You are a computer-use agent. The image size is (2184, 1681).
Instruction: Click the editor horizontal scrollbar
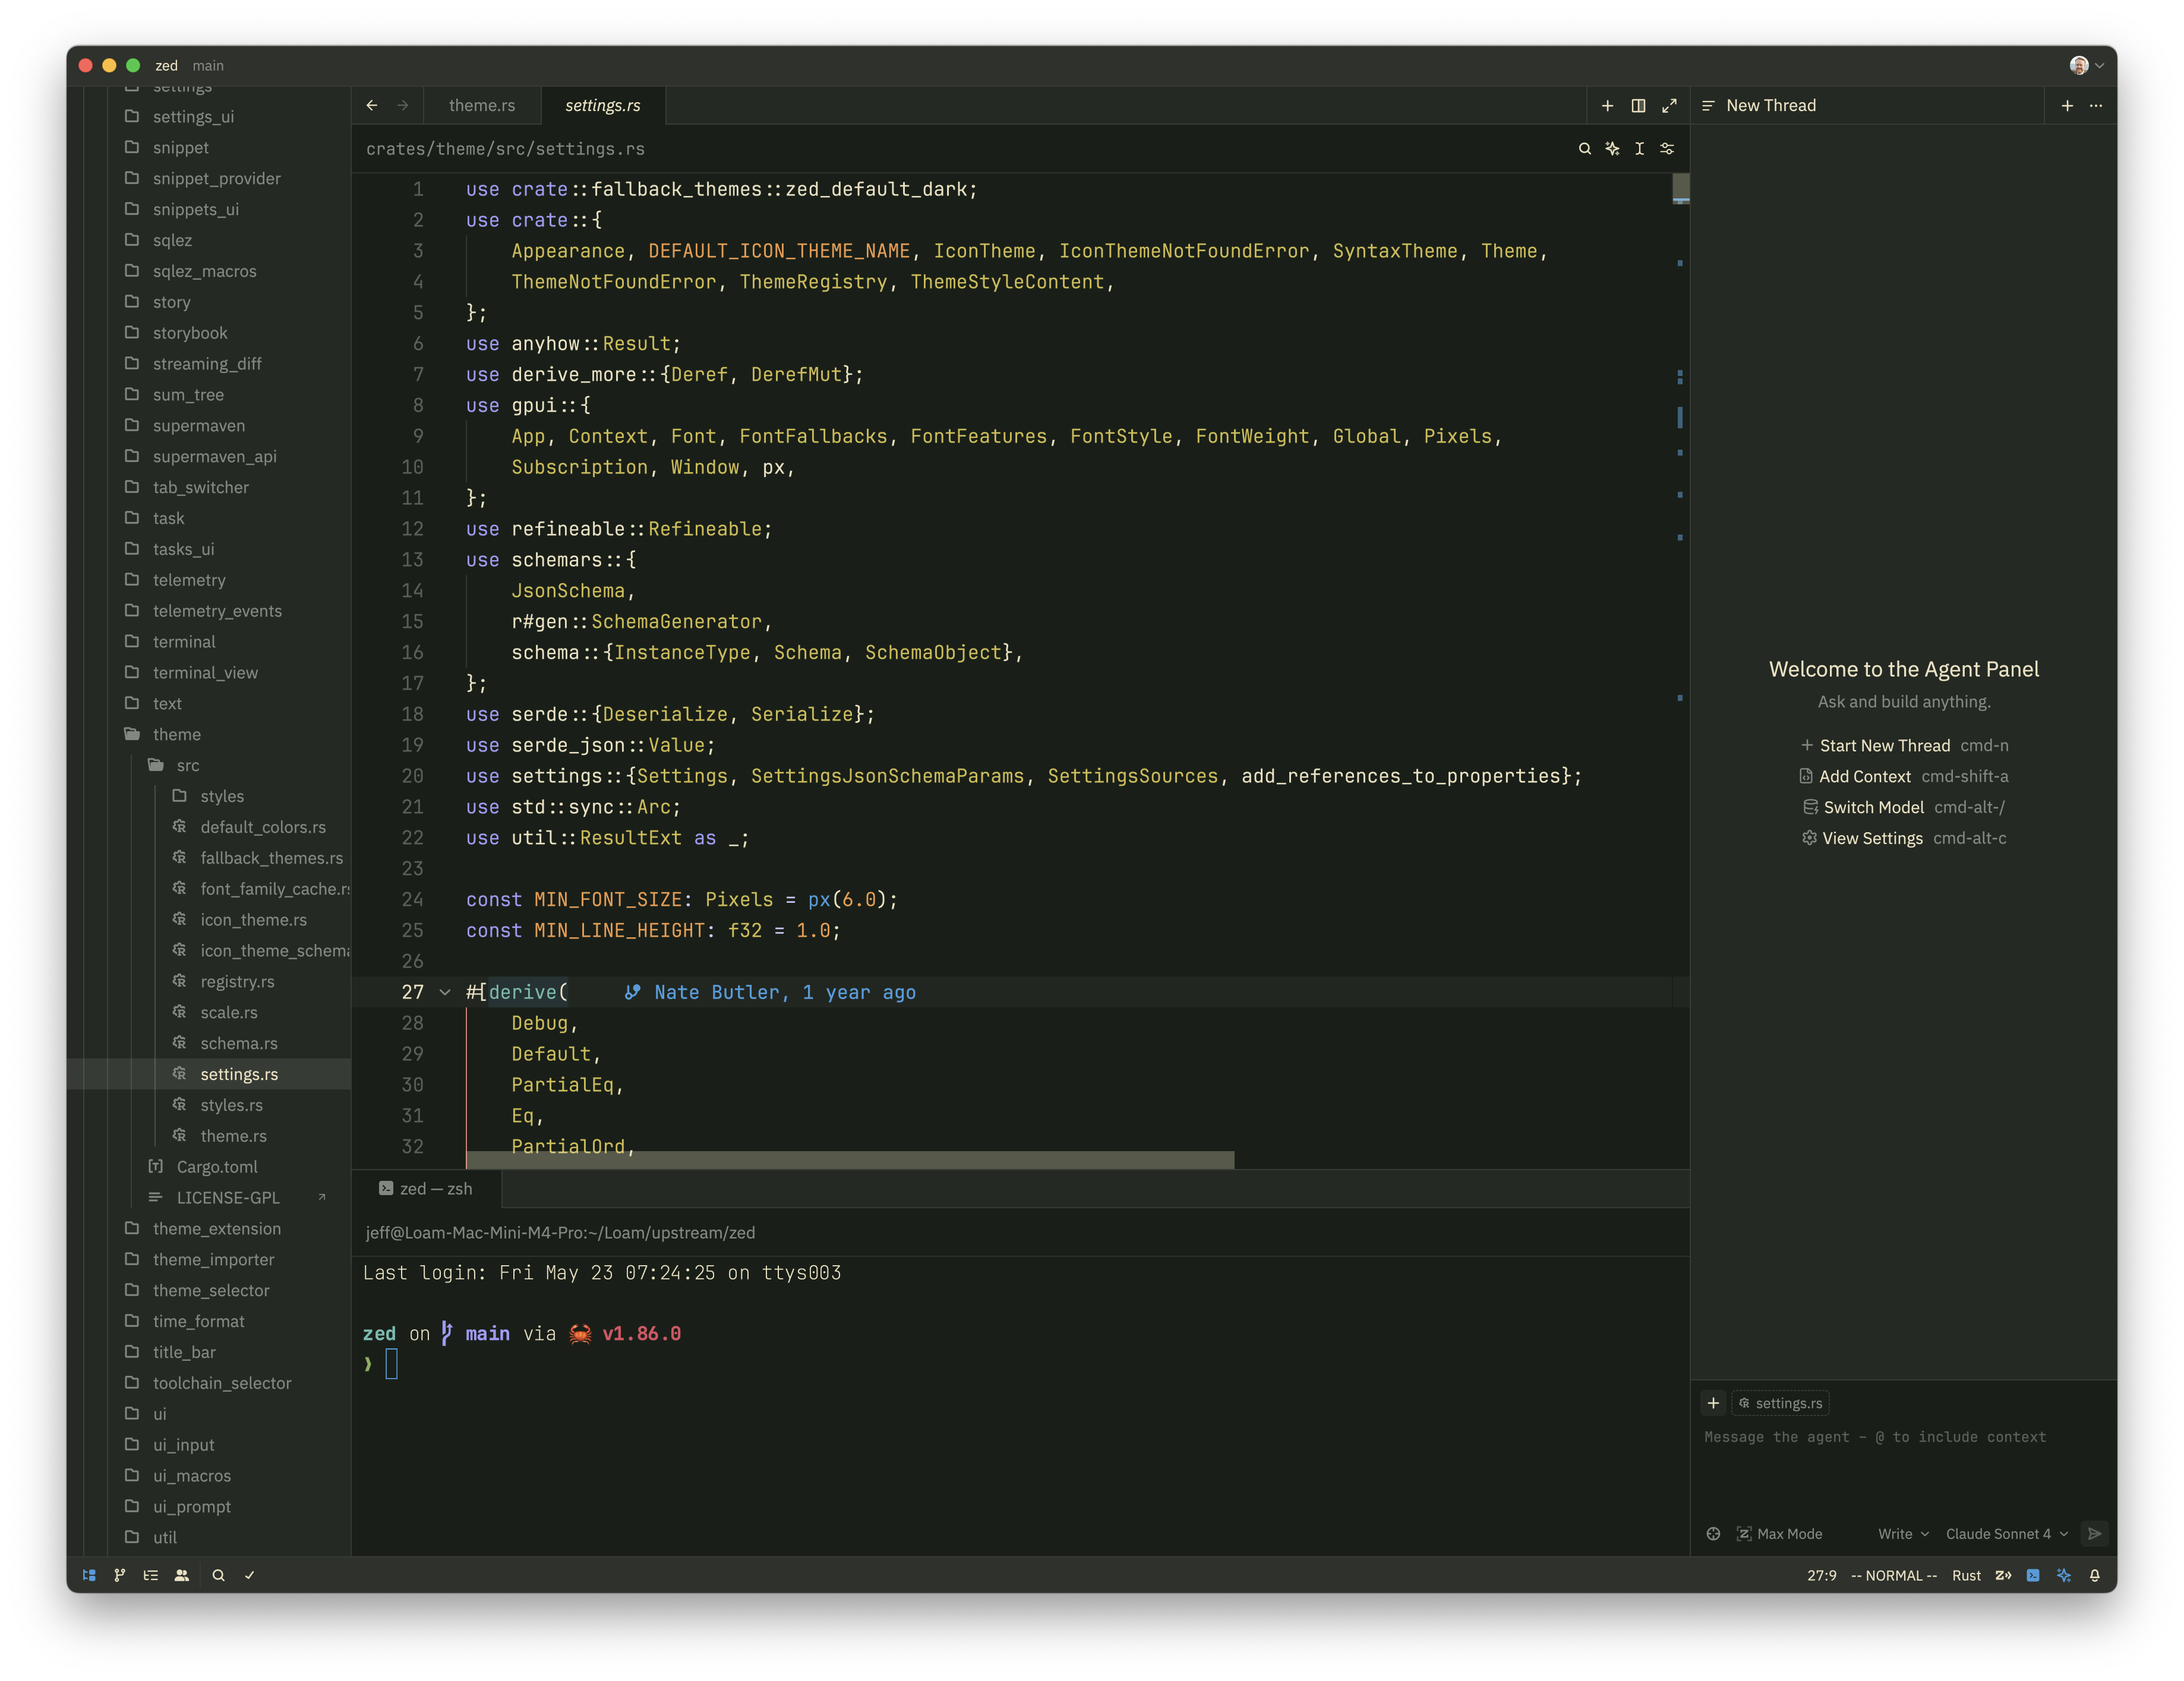pos(850,1160)
